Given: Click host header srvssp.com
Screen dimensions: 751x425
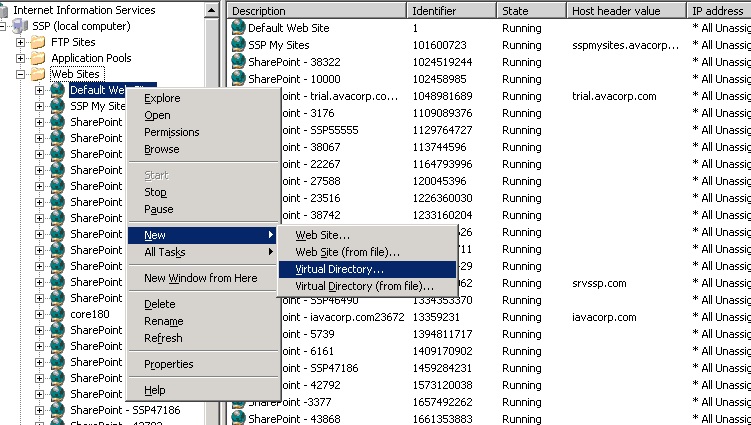Looking at the screenshot, I should (599, 283).
